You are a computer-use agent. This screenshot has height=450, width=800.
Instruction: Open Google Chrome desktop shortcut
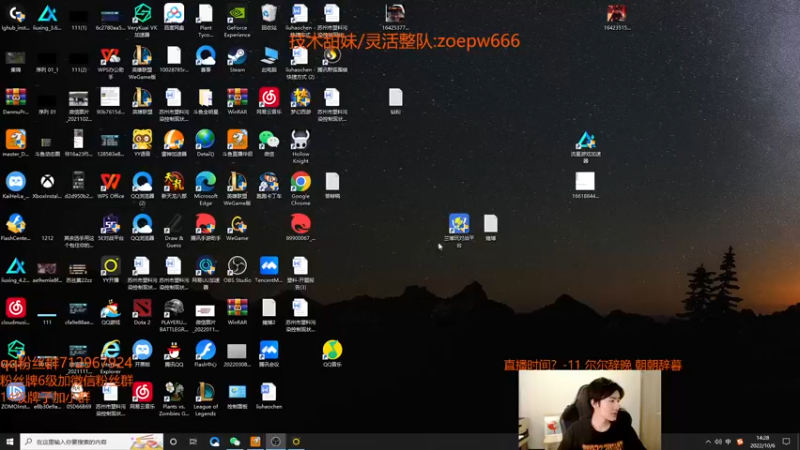pyautogui.click(x=301, y=188)
